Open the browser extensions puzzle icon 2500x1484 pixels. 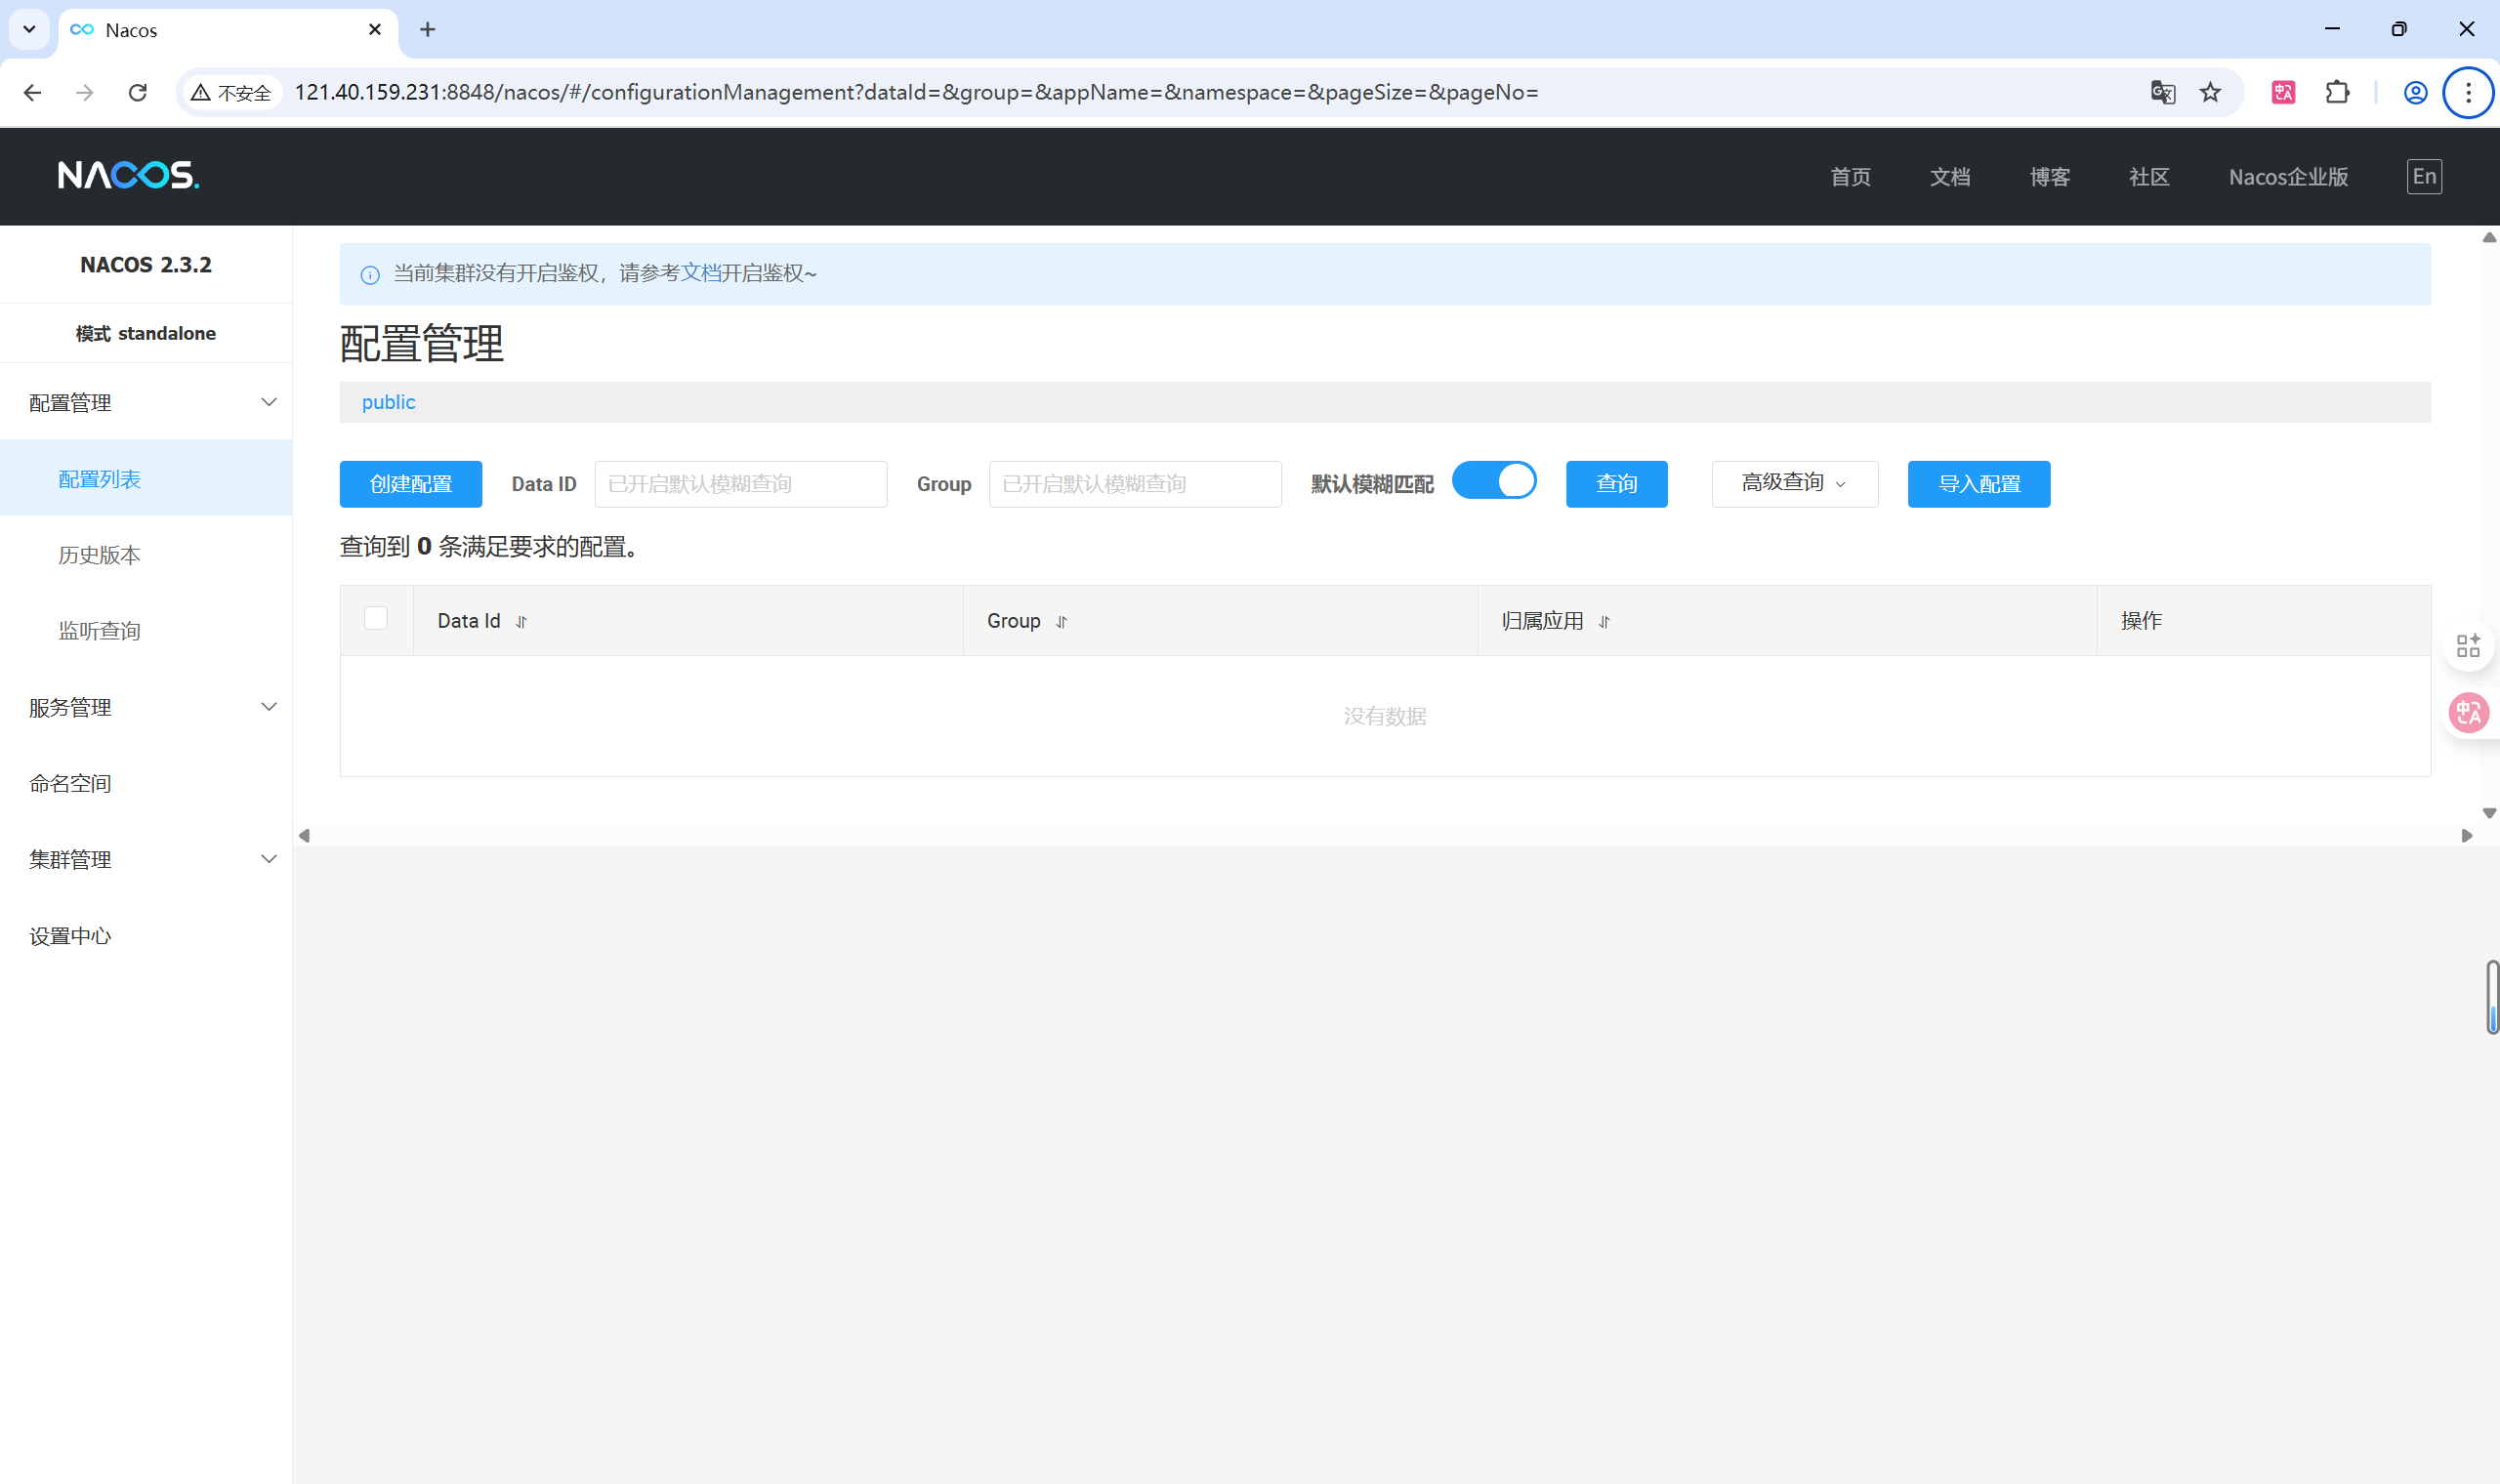point(2337,93)
